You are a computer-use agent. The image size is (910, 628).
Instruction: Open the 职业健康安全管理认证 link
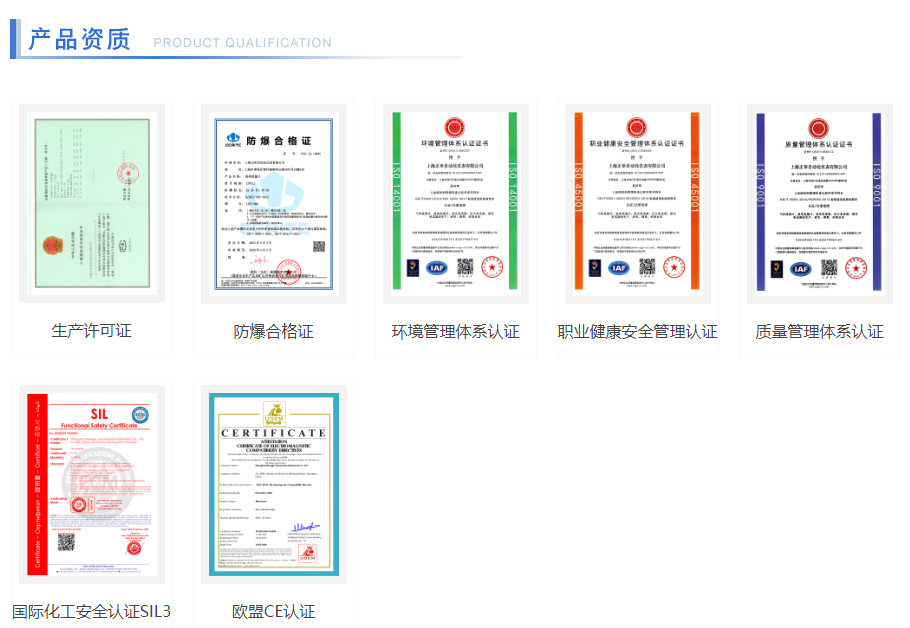[637, 331]
